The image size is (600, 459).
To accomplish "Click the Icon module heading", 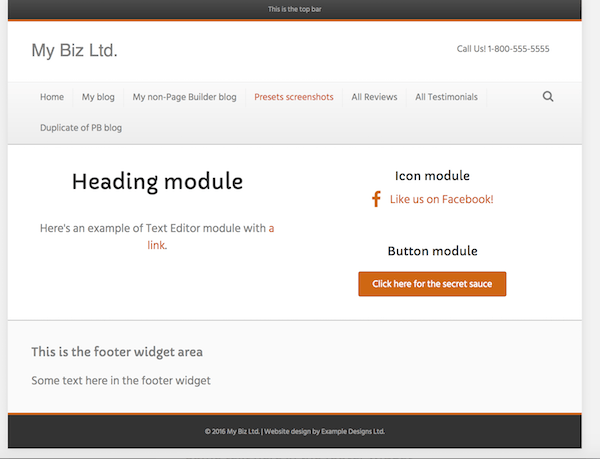I will [432, 176].
